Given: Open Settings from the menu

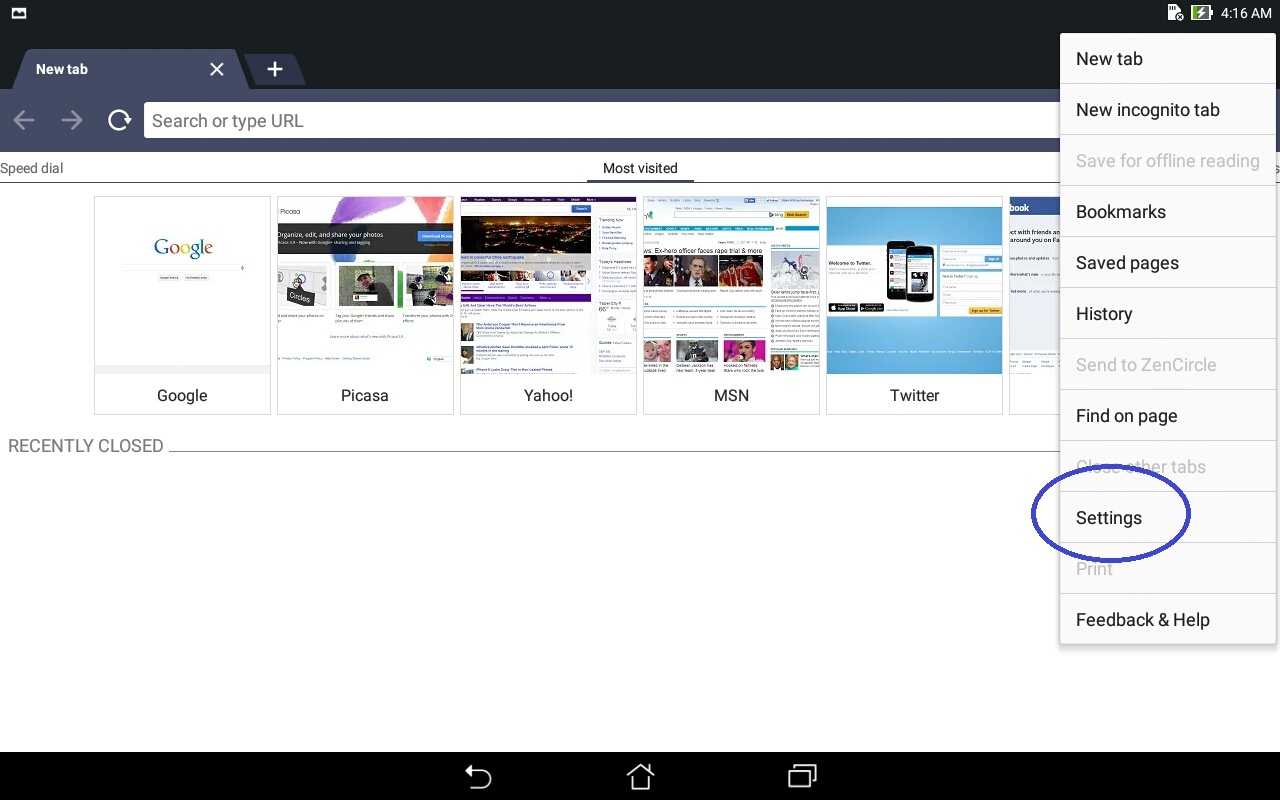Looking at the screenshot, I should click(1168, 518).
